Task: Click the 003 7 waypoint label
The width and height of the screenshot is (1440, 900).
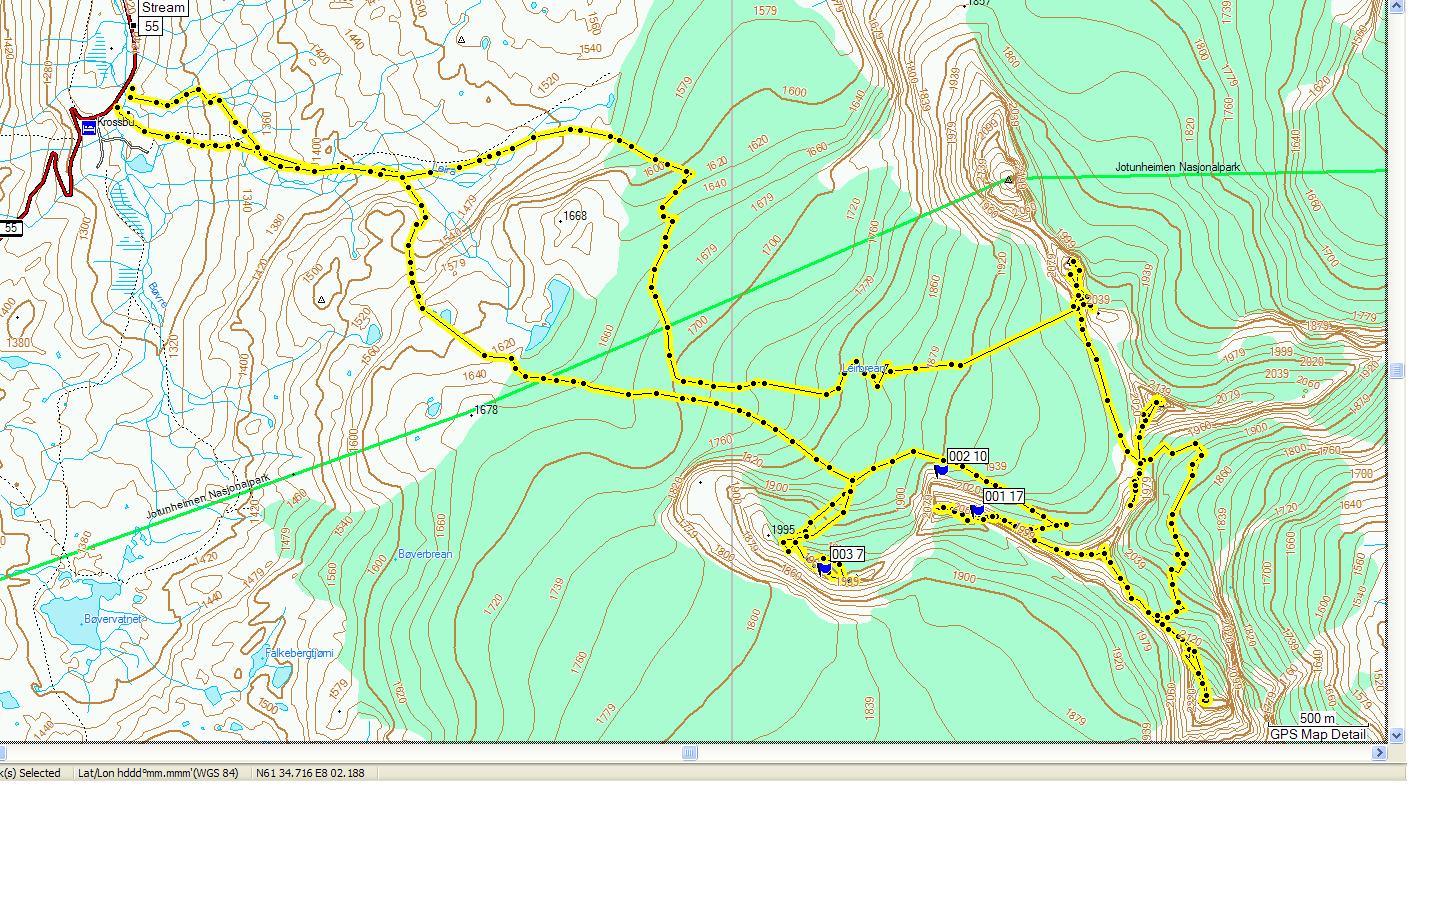Action: [847, 555]
